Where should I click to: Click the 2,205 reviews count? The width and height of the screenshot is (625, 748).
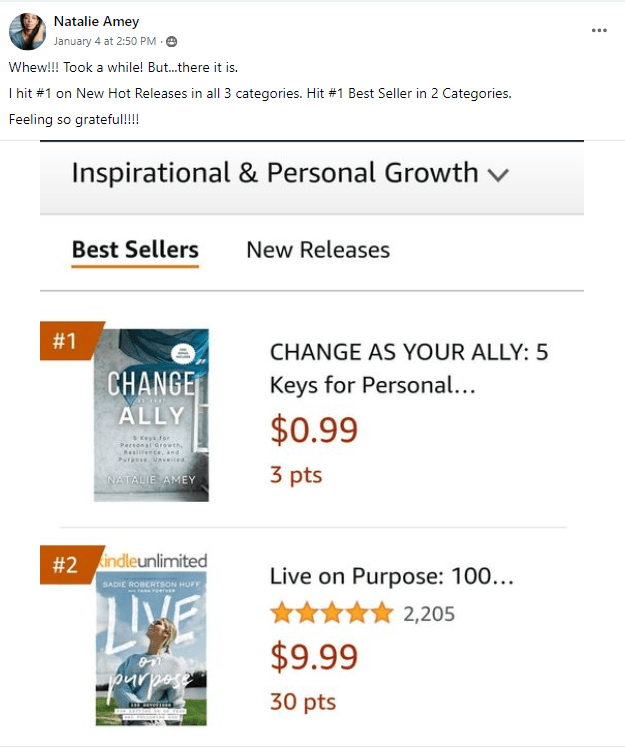tap(429, 614)
